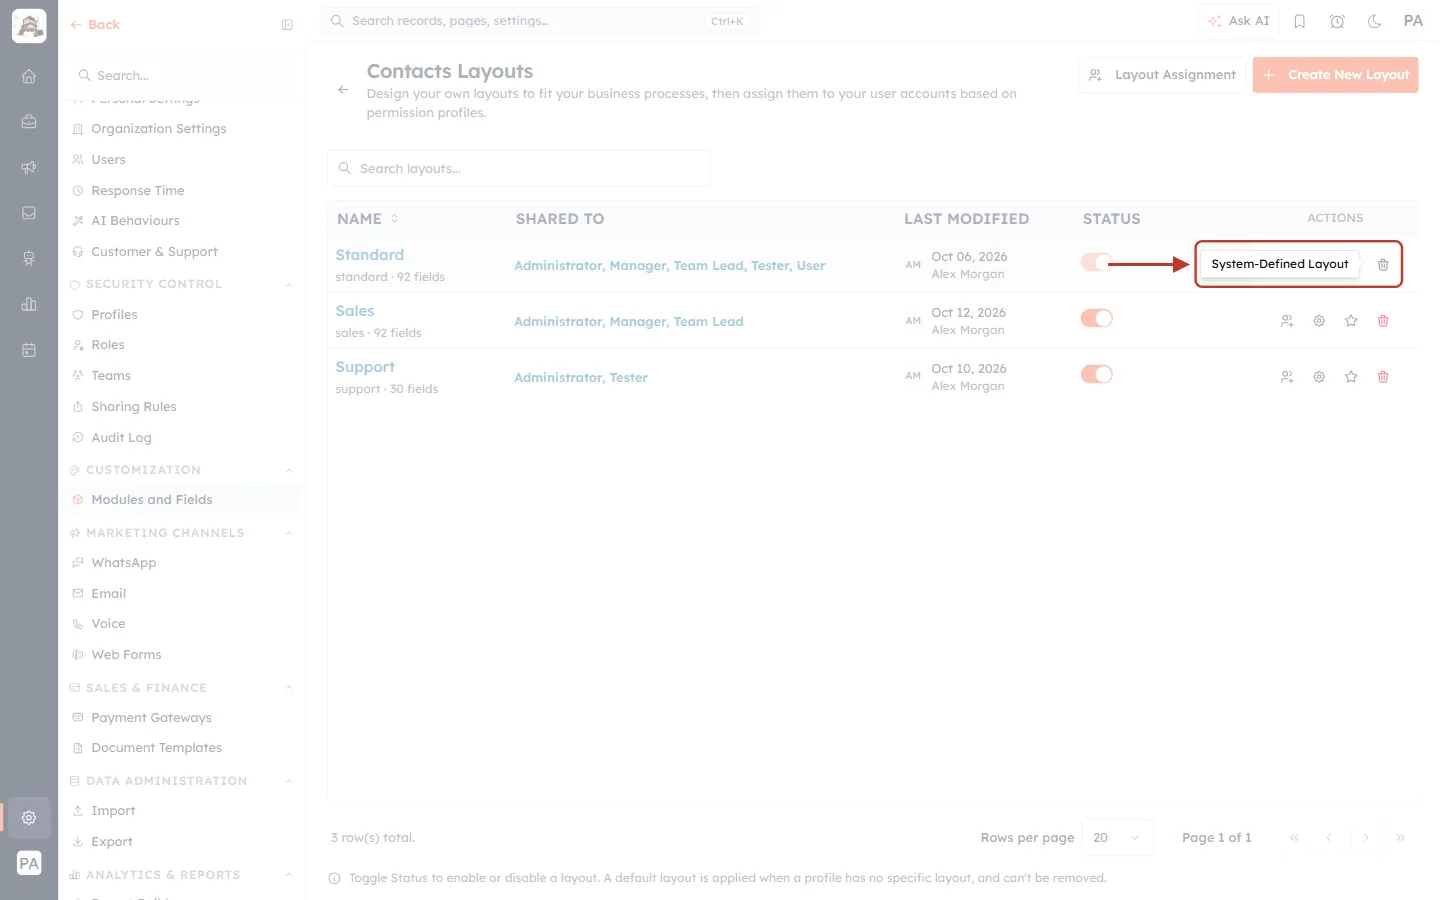The image size is (1440, 900).
Task: Open the calendar icon in left rail
Action: coord(29,350)
